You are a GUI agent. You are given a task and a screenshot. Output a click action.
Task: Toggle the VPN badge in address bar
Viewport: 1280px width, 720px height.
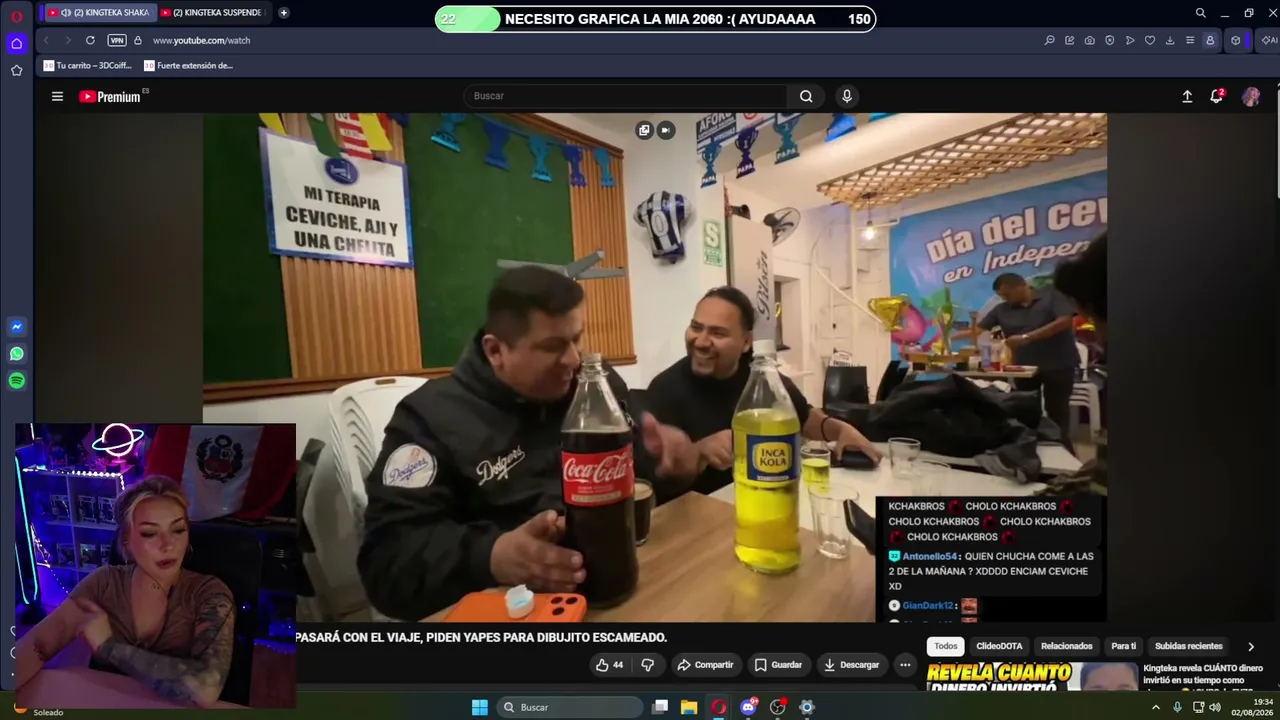tap(117, 40)
